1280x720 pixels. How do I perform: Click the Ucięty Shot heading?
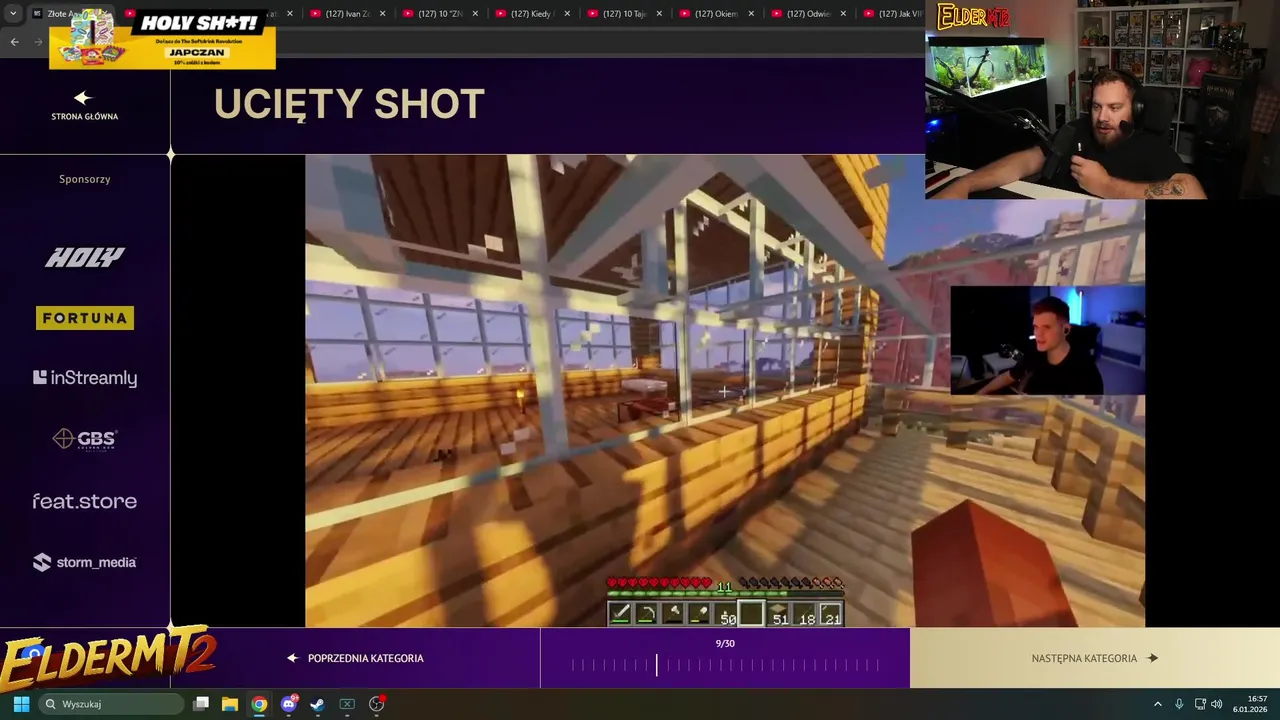click(349, 104)
